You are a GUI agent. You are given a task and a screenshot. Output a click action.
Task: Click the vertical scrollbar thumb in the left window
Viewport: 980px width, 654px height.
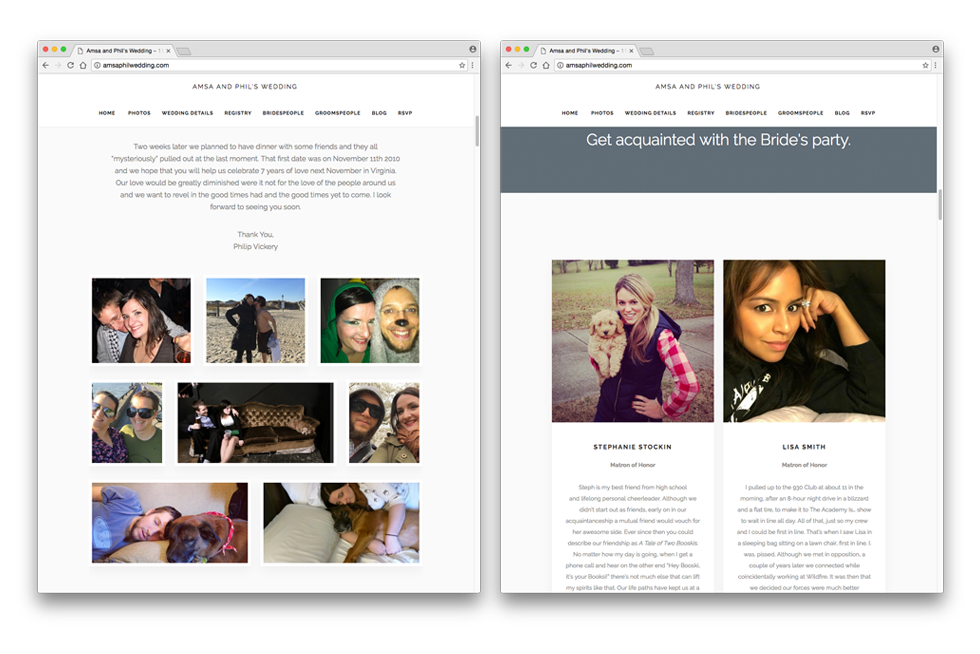pos(477,131)
